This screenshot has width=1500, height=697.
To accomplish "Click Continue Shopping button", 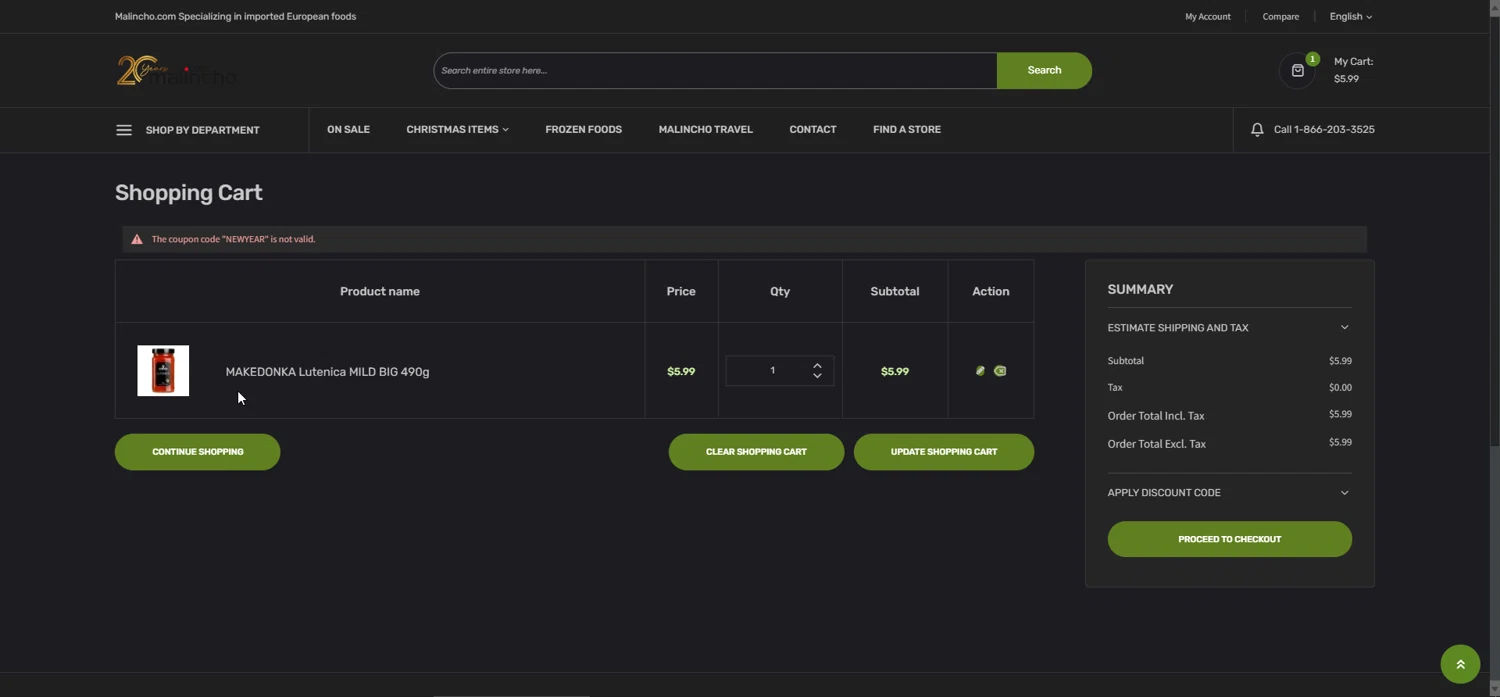I will [198, 452].
